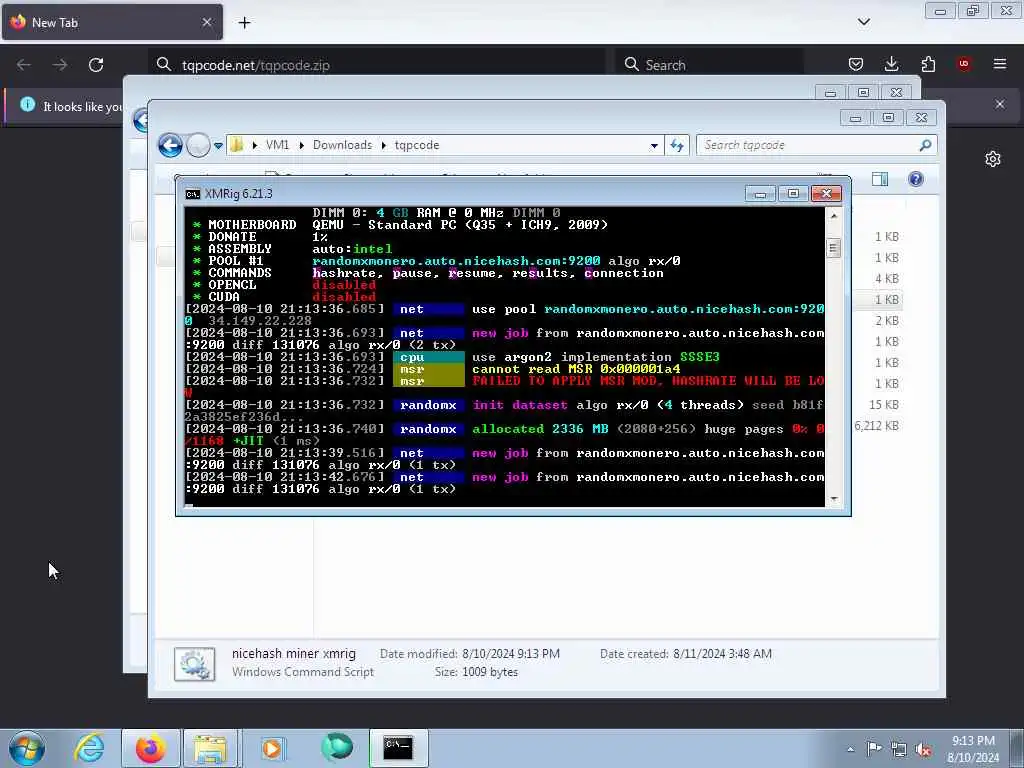Click the tqpcode.net address bar
Viewport: 1024px width, 768px height.
(x=379, y=65)
